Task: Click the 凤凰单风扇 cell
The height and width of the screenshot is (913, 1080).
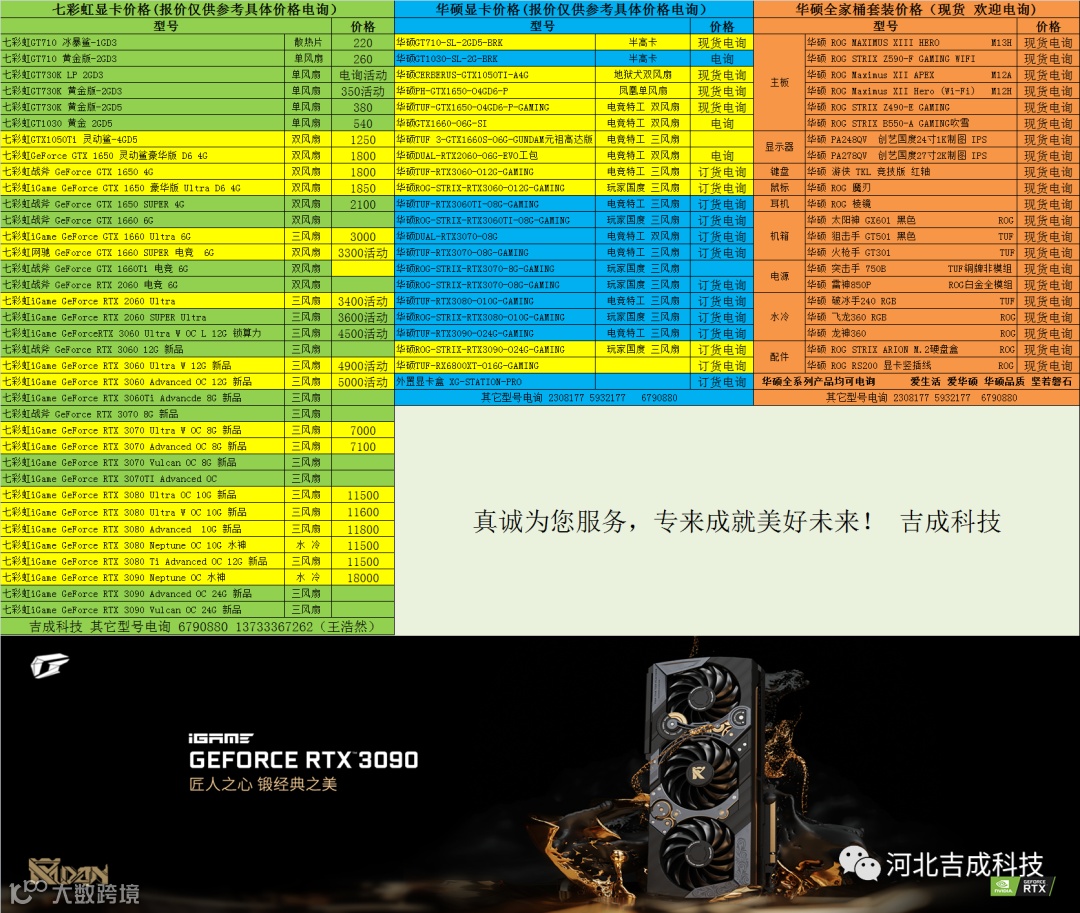Action: (643, 91)
